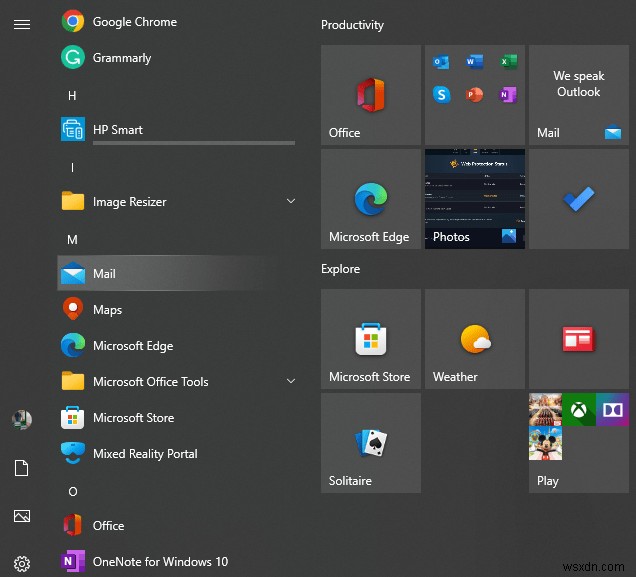Click the Productivity group heading
This screenshot has width=636, height=577.
click(352, 25)
